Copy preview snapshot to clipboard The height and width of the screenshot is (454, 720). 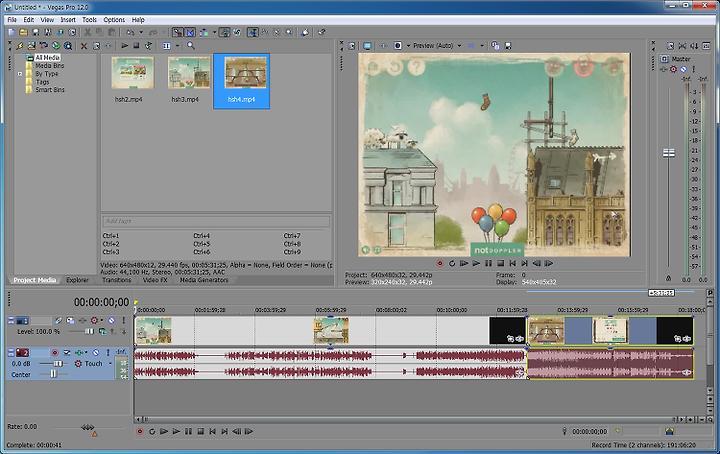tap(495, 45)
